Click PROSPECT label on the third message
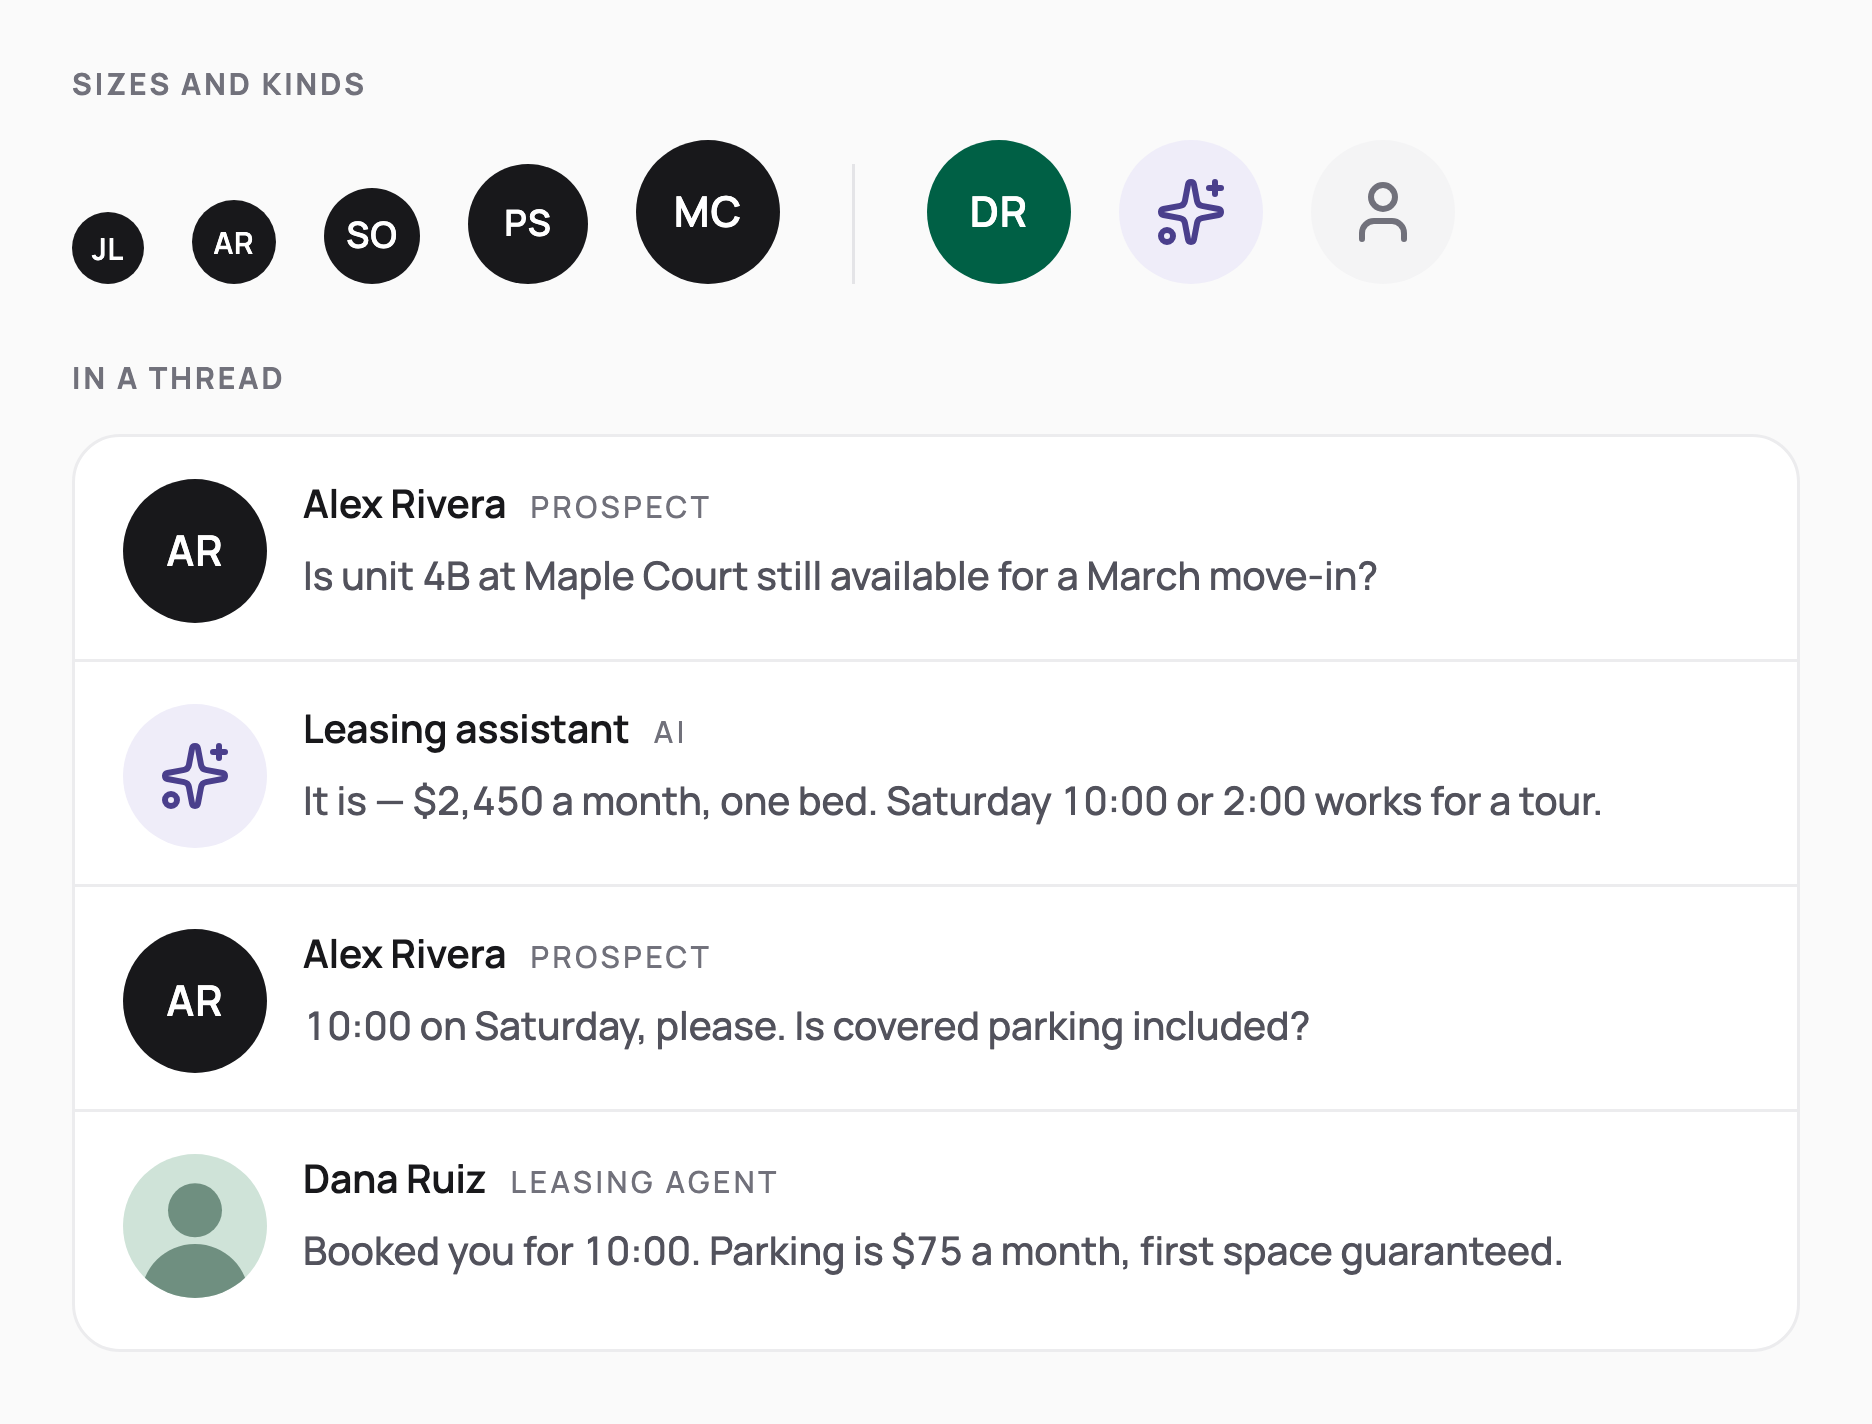 pyautogui.click(x=620, y=958)
